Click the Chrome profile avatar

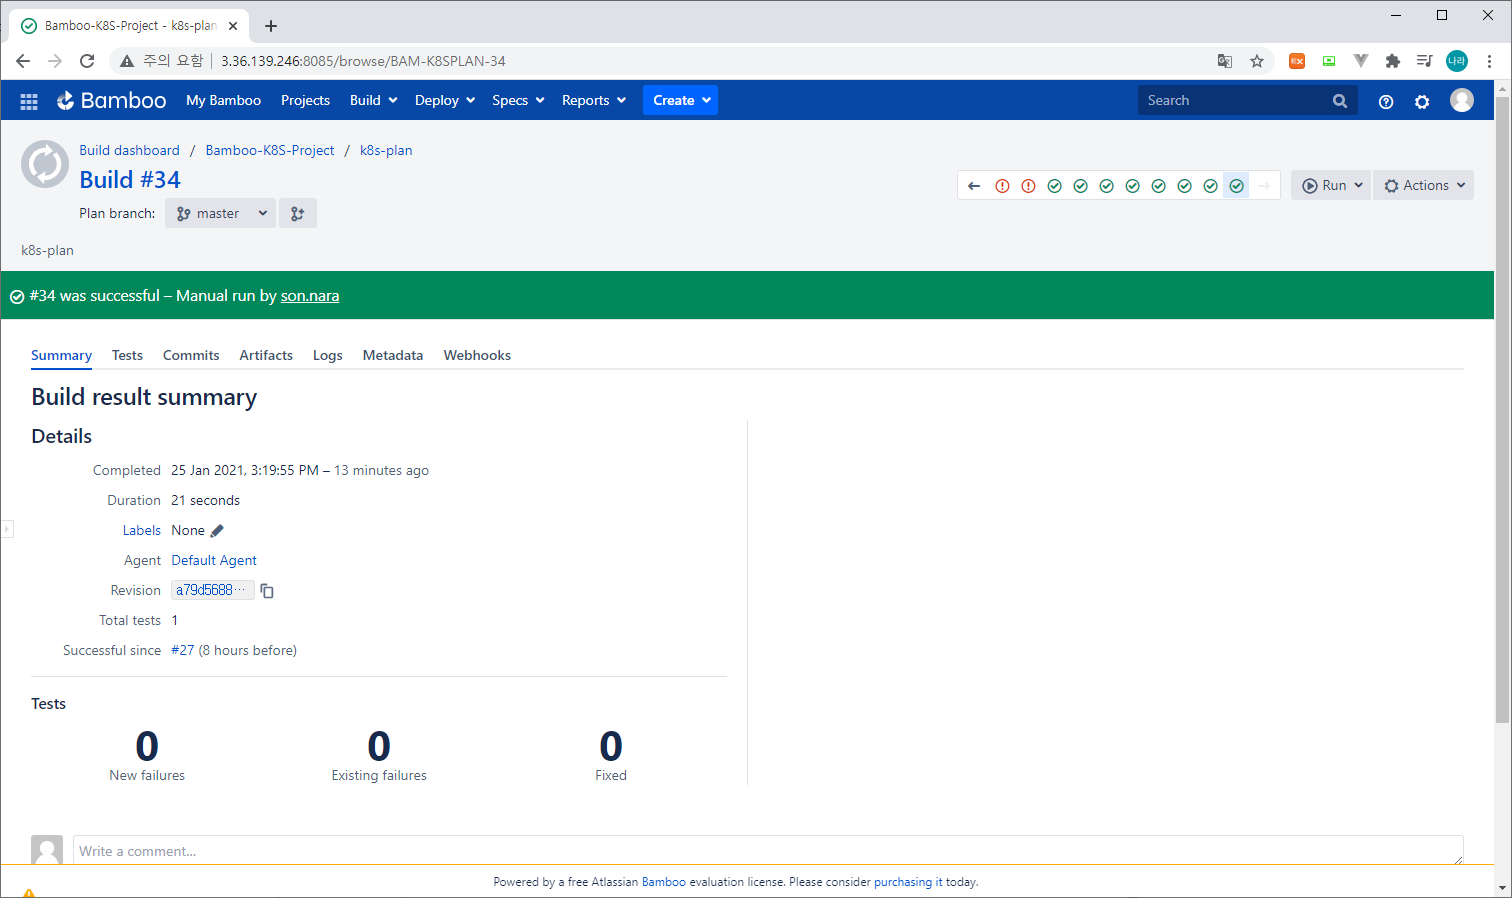point(1457,61)
